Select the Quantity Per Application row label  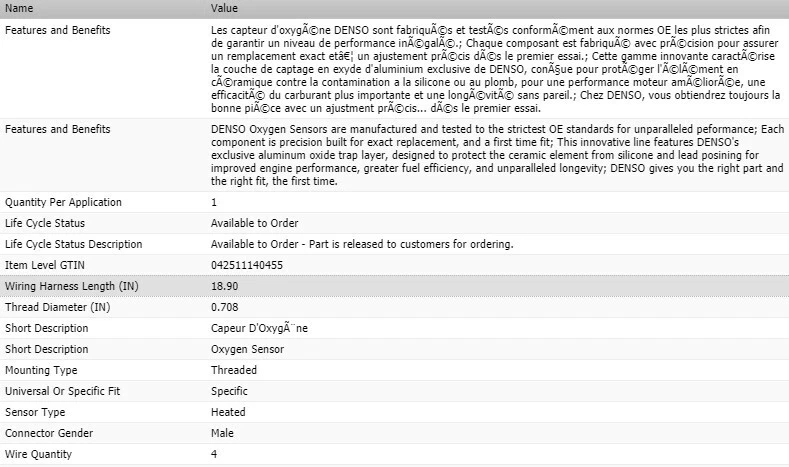pyautogui.click(x=63, y=202)
